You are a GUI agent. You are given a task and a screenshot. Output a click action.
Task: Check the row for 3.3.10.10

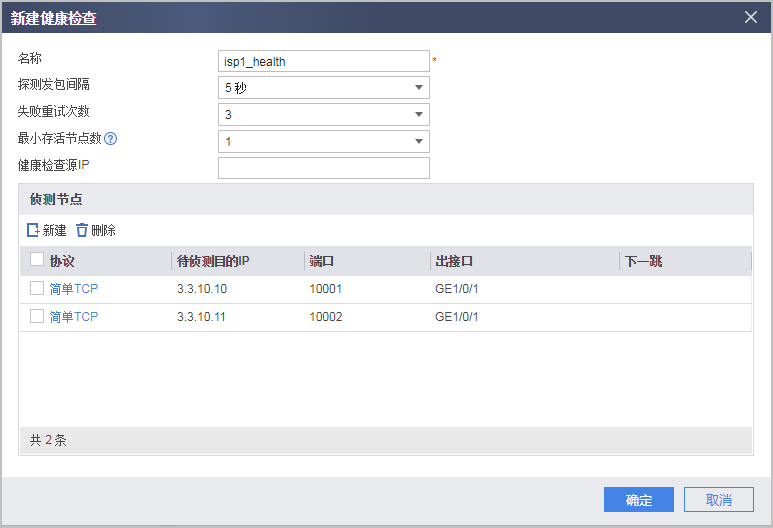click(x=37, y=288)
